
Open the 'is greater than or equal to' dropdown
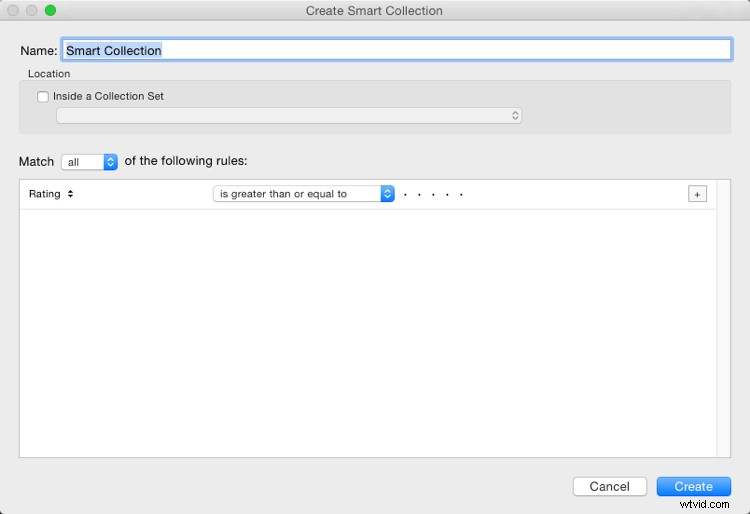(304, 194)
